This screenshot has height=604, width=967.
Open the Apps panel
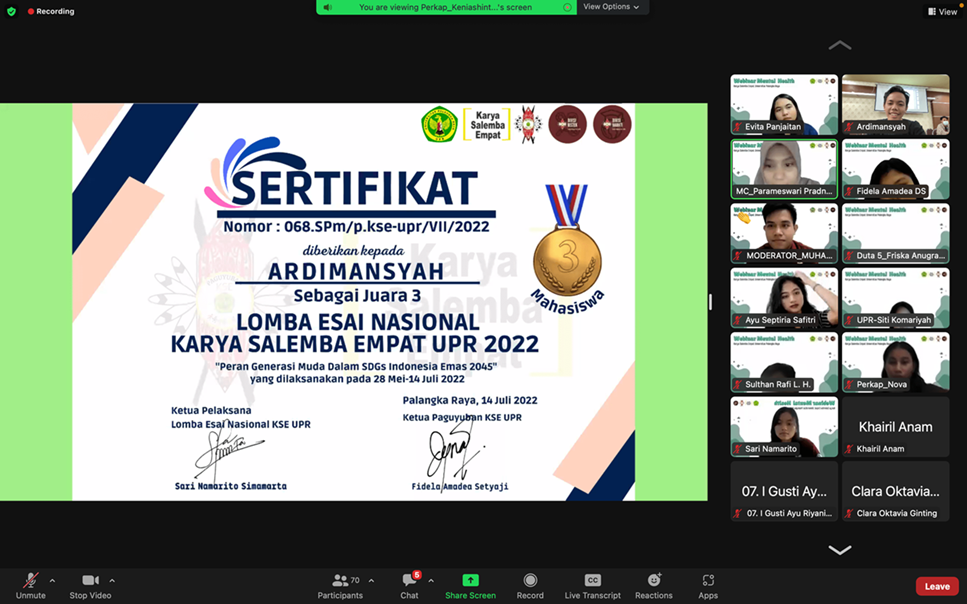click(x=708, y=585)
